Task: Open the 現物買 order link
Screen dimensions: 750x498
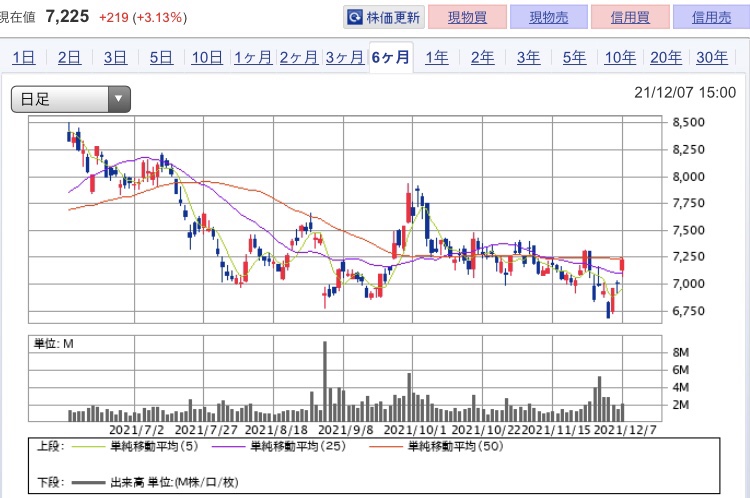Action: click(467, 18)
